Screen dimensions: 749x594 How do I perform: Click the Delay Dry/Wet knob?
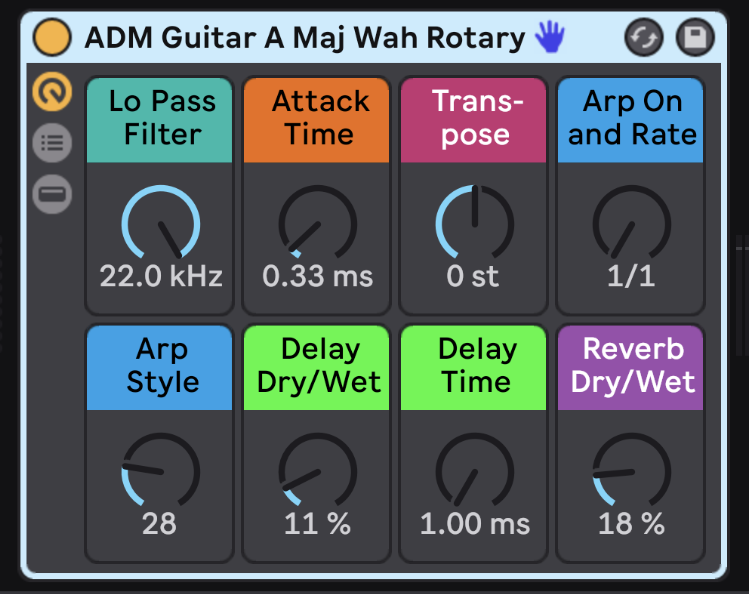pyautogui.click(x=318, y=471)
